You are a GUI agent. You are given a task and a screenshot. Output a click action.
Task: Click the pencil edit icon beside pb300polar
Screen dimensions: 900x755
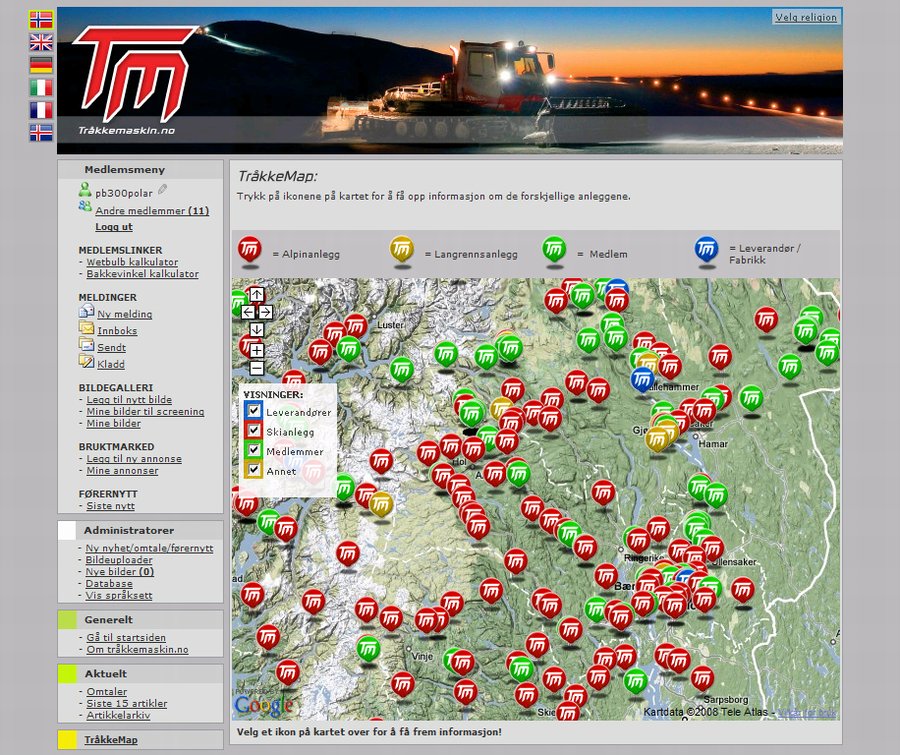click(x=162, y=189)
